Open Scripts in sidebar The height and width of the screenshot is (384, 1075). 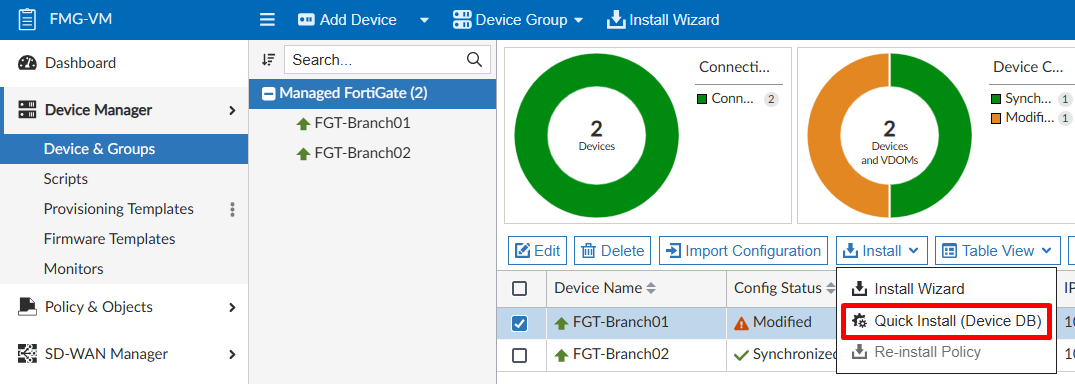66,179
